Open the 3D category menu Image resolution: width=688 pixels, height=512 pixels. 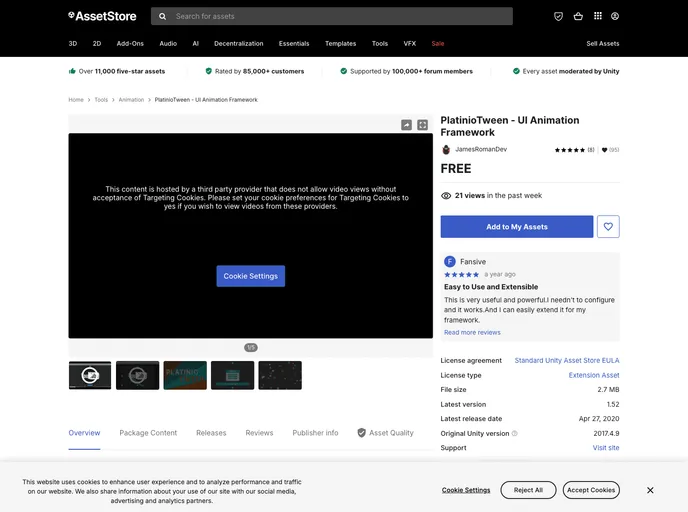(73, 43)
